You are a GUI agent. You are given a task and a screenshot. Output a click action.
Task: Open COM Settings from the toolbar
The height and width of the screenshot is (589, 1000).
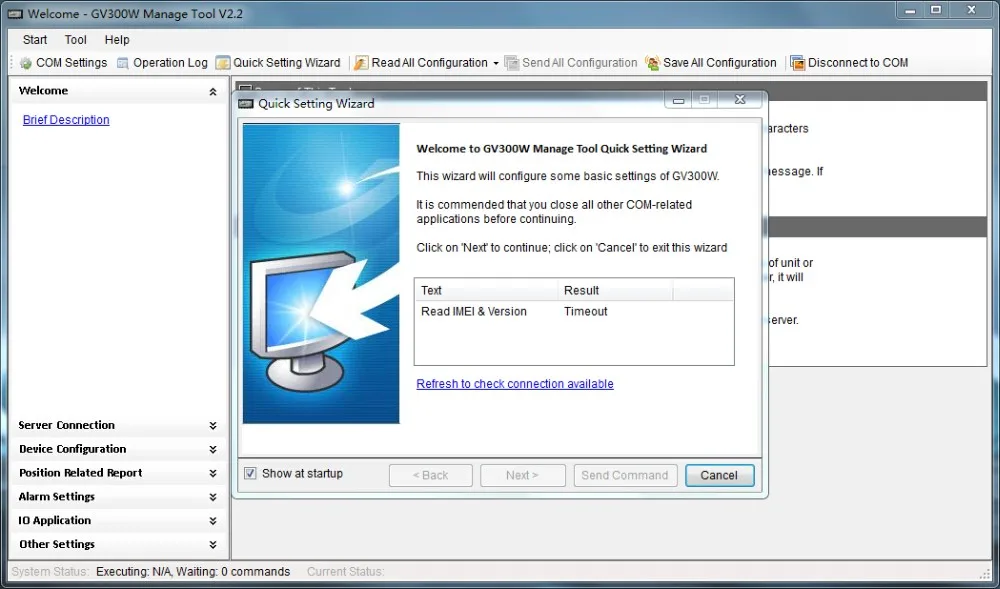click(62, 62)
